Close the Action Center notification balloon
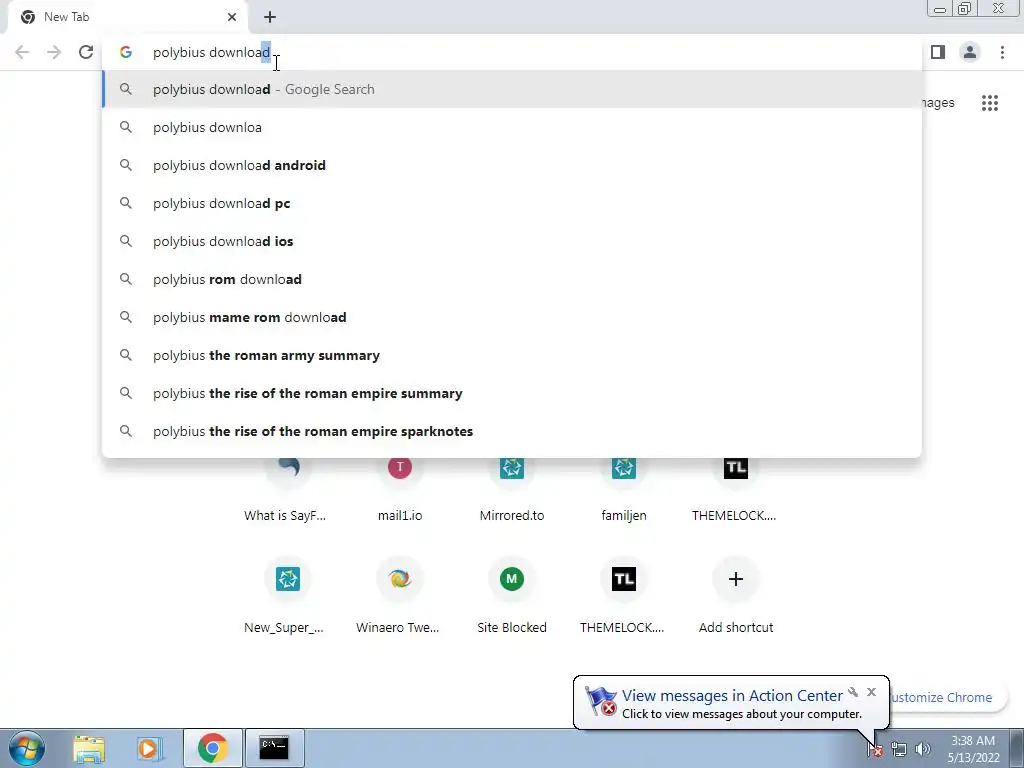The image size is (1024, 768). click(871, 692)
